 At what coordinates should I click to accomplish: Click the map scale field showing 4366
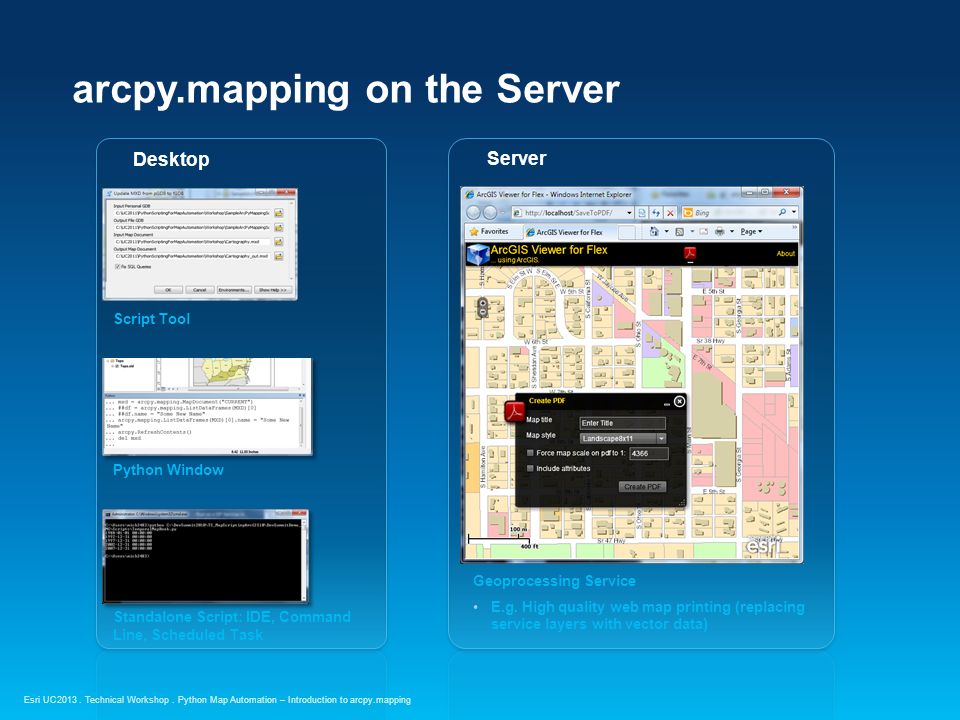[x=648, y=454]
